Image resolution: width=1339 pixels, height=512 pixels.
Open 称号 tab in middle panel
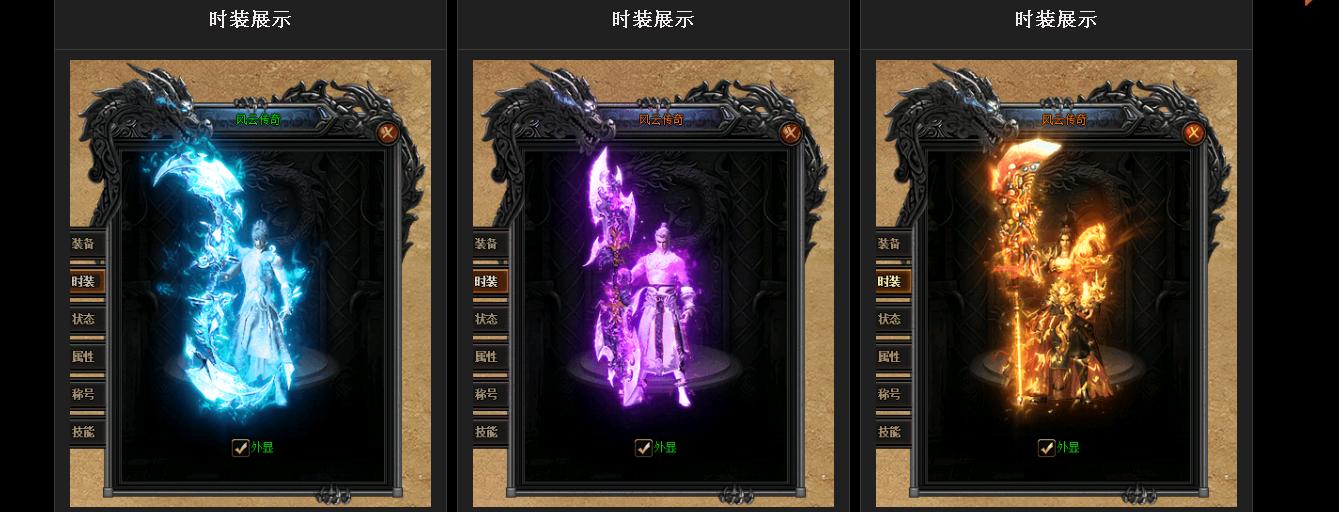coord(490,394)
